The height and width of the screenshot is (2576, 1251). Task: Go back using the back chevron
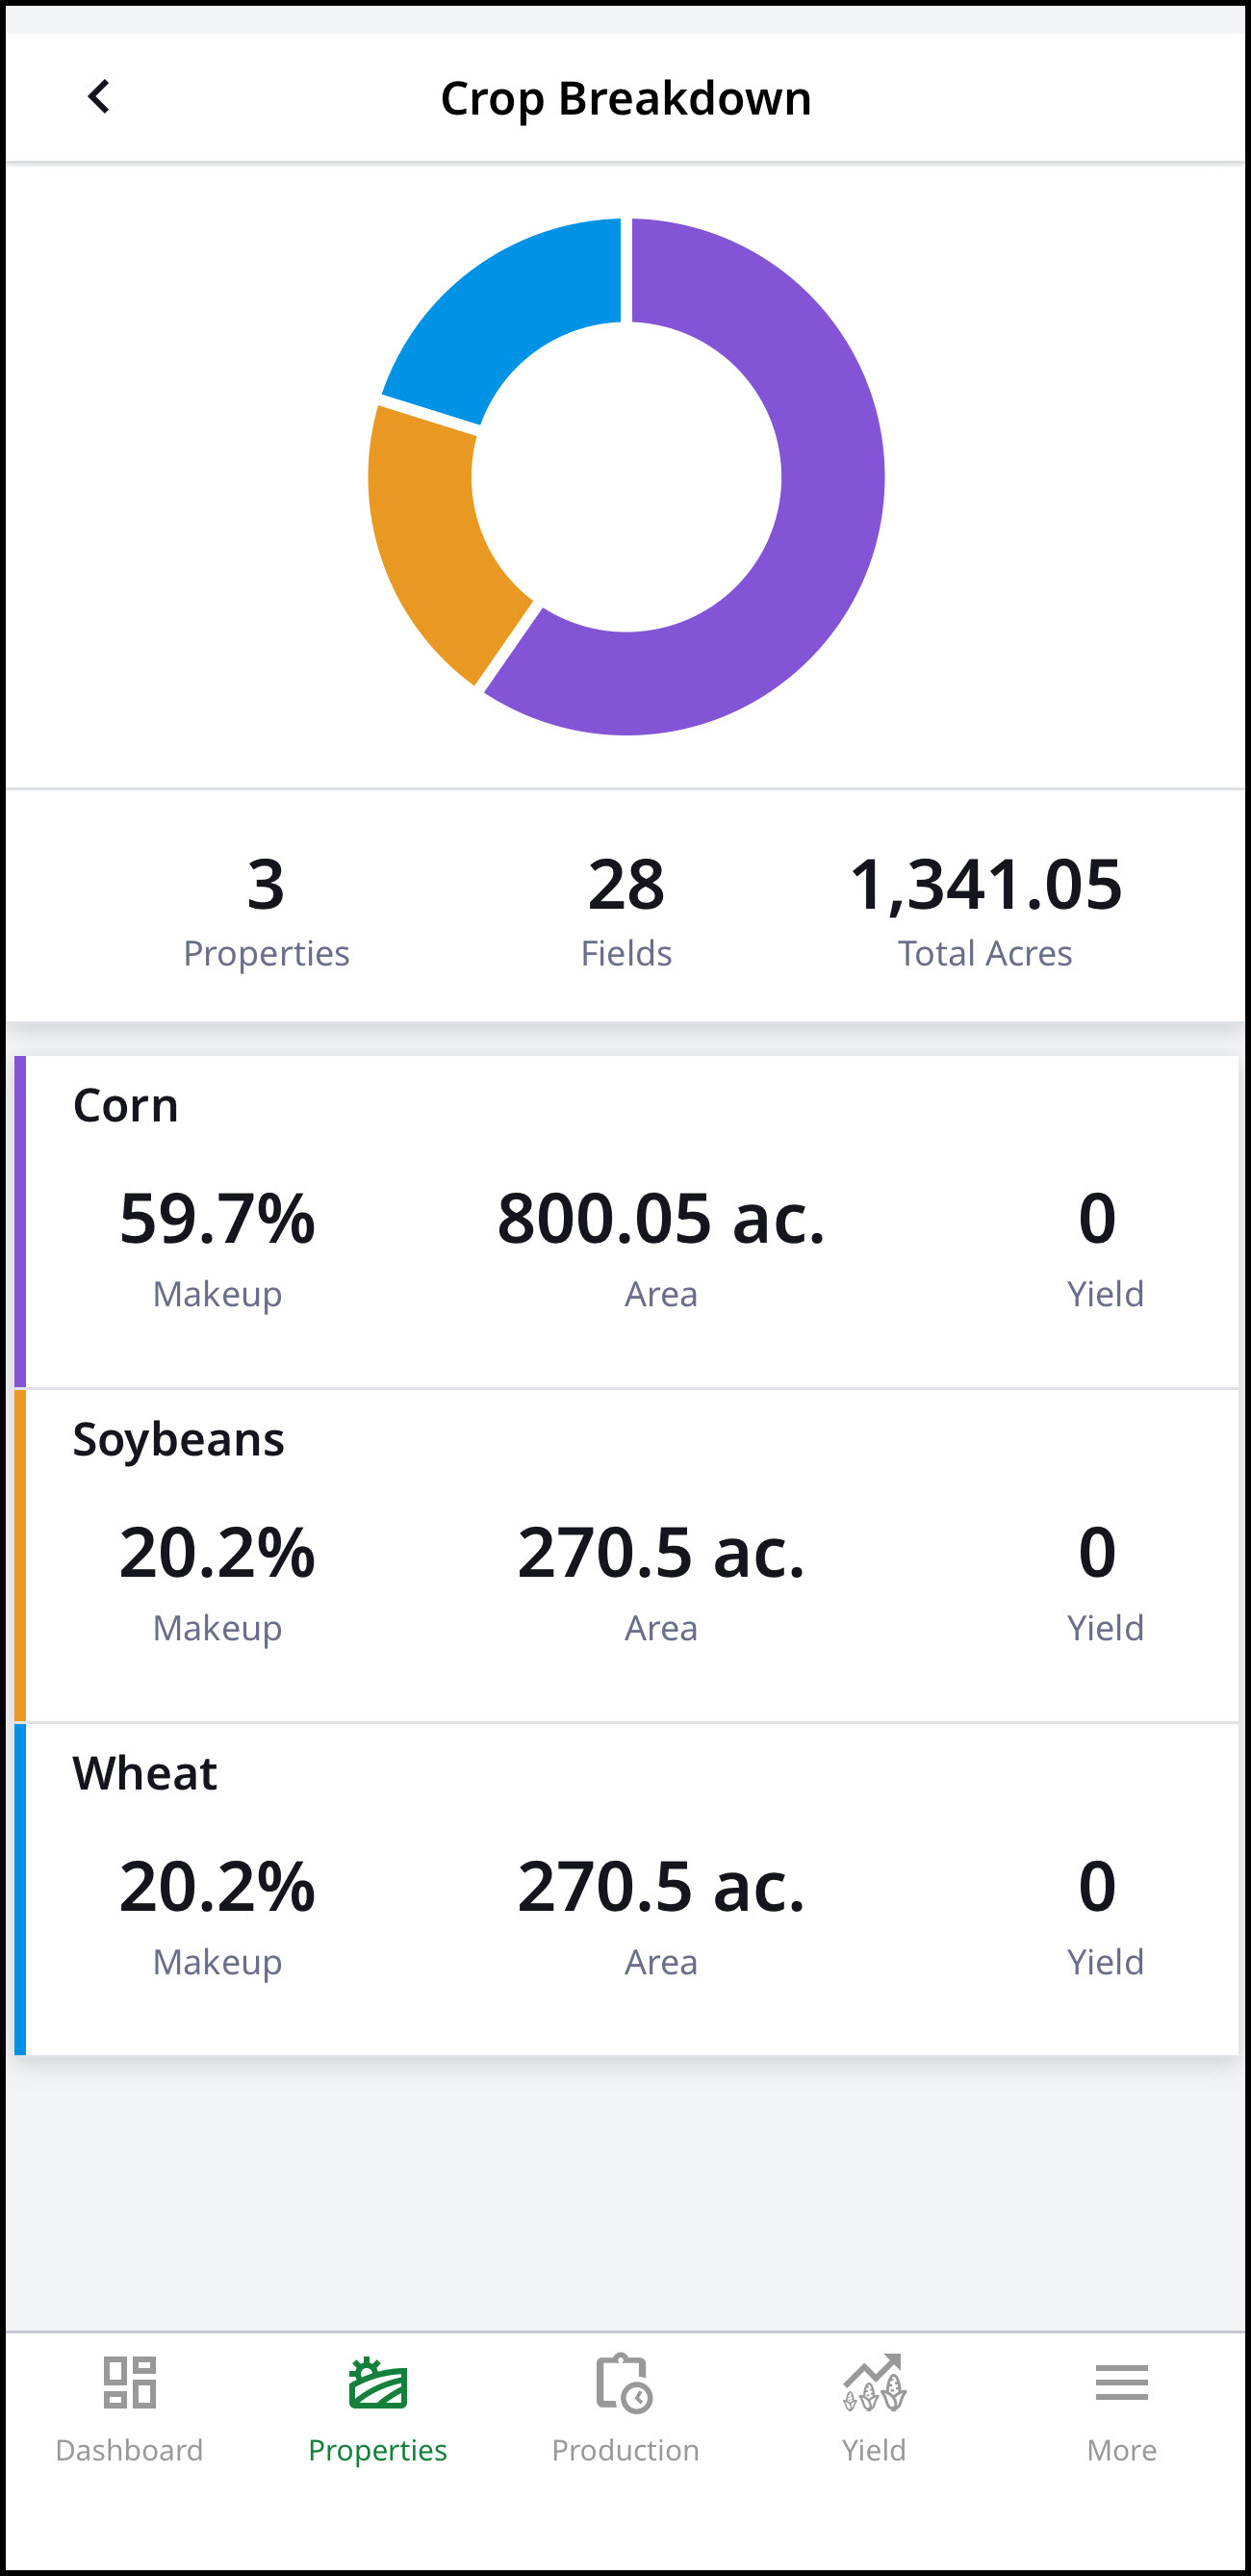[98, 97]
